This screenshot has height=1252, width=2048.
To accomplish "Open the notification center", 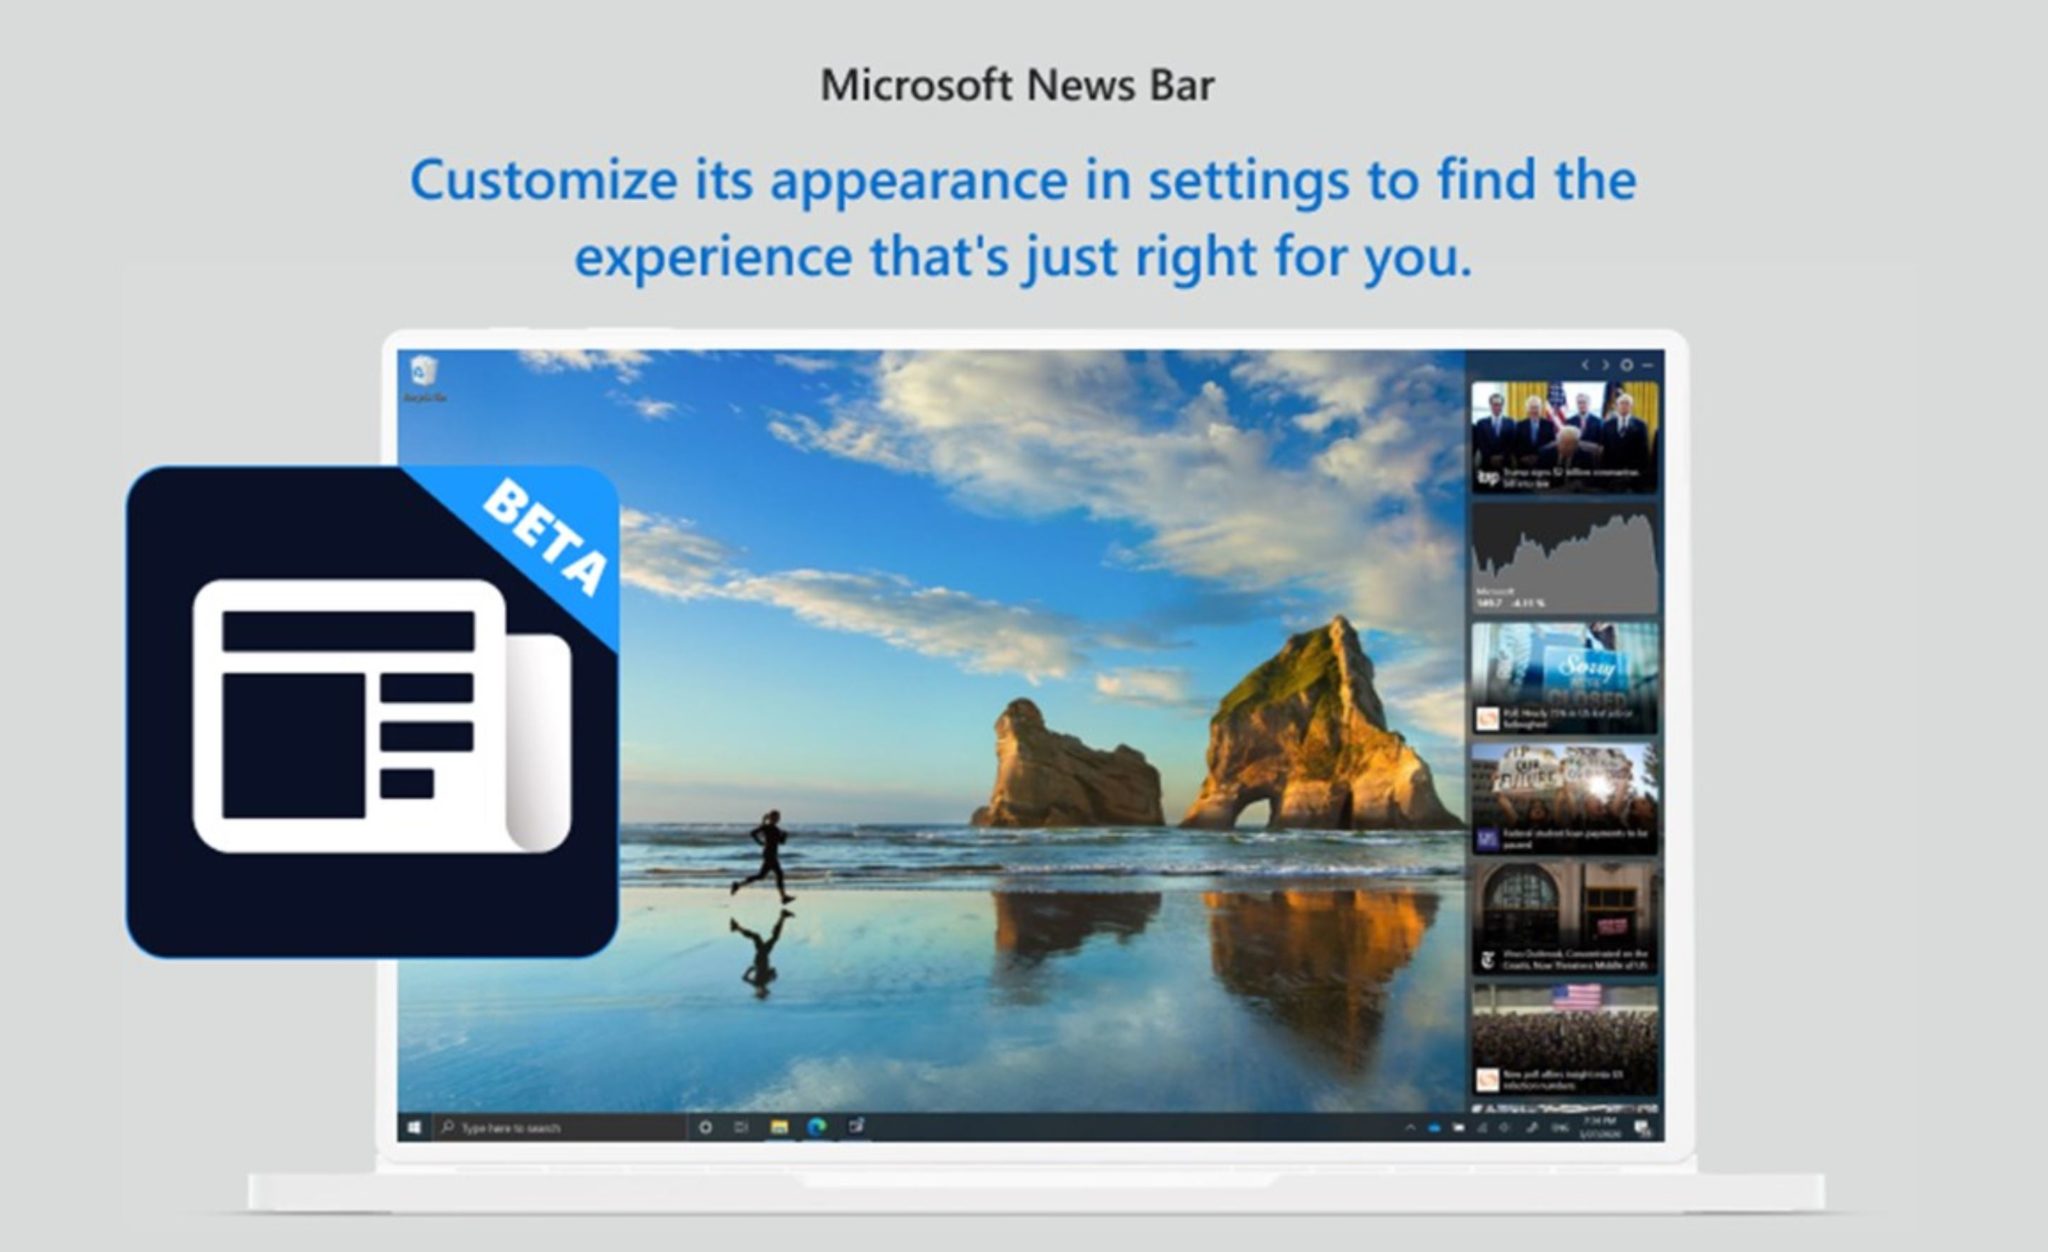I will pos(1642,1126).
